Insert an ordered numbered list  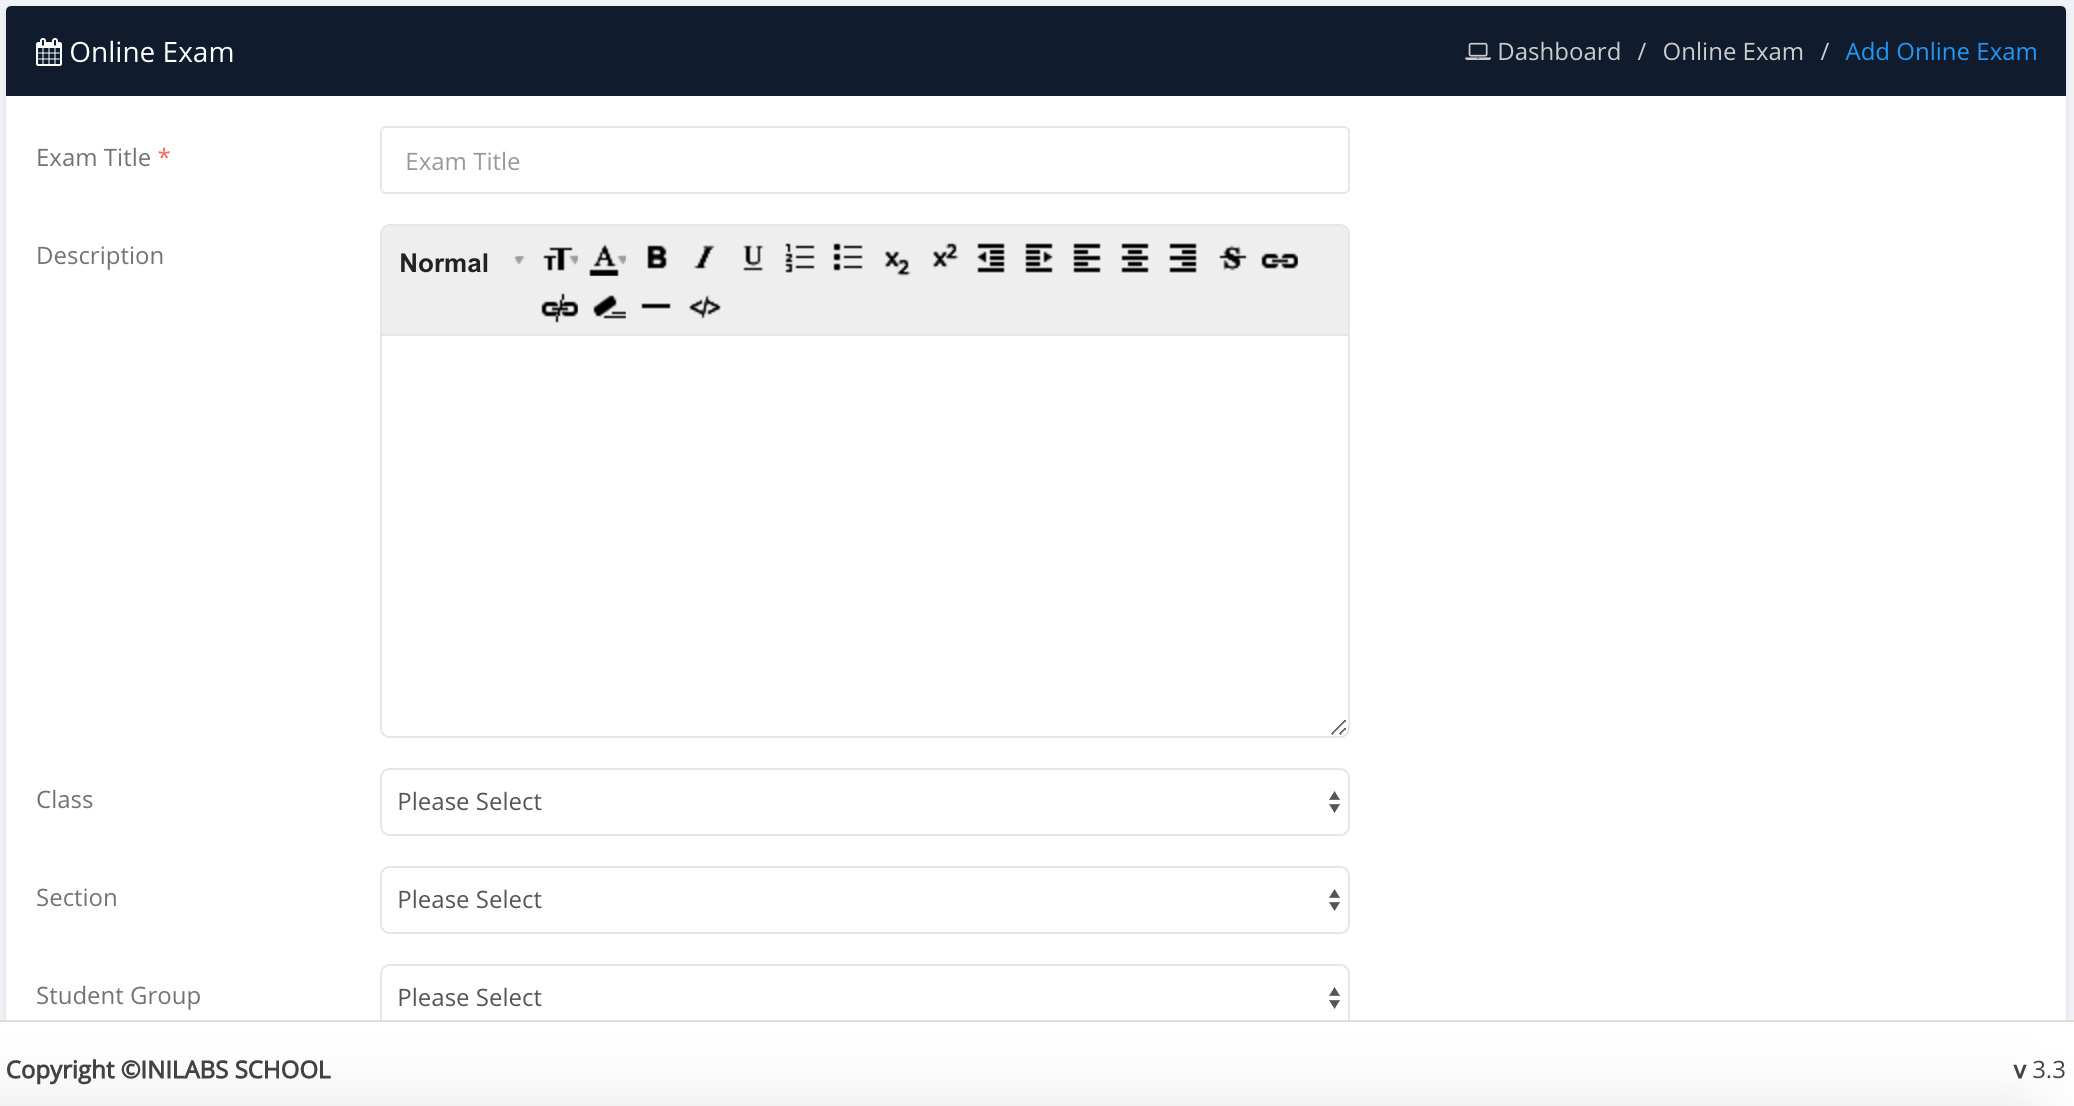point(799,258)
